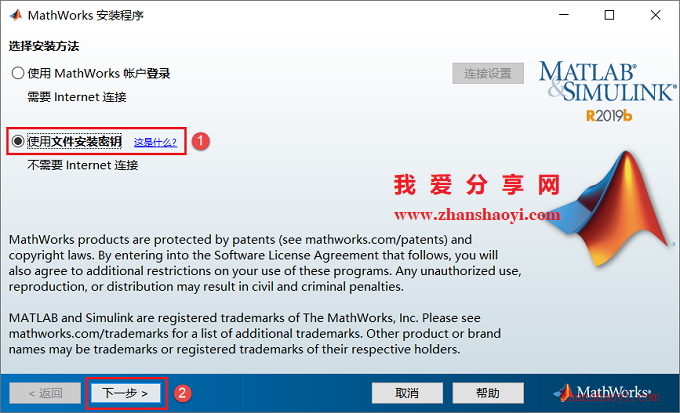Viewport: 680px width, 413px height.
Task: Click the < 返回 button
Action: pos(46,393)
